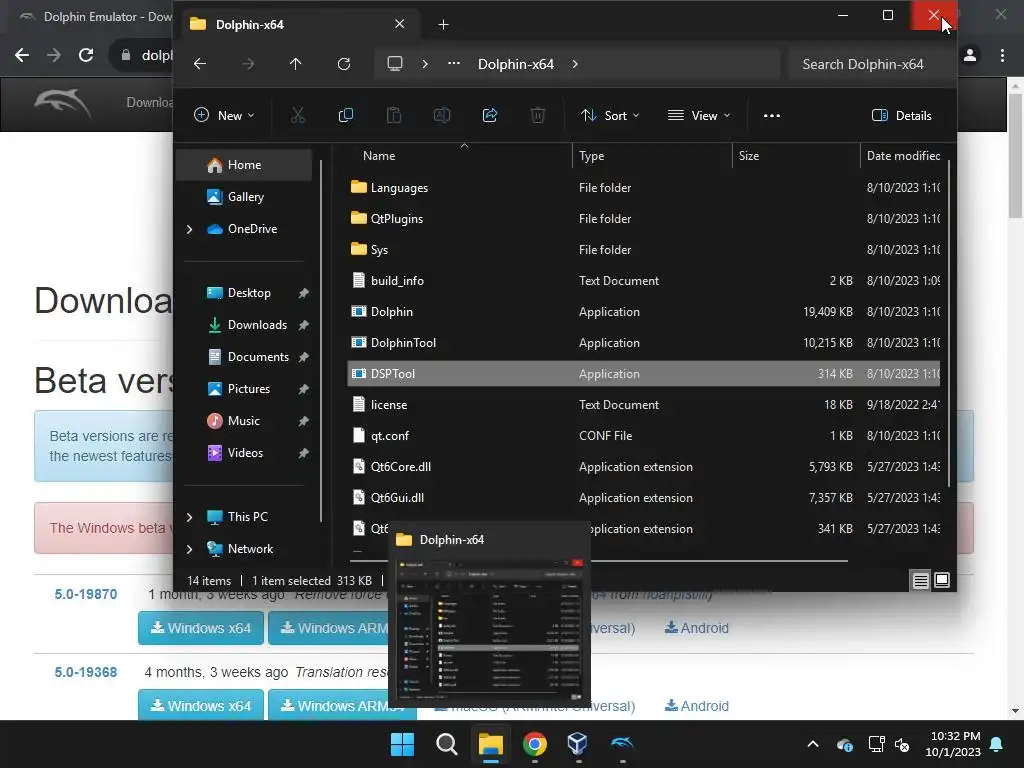Click the Cut icon in Explorer toolbar
Viewport: 1024px width, 768px height.
[x=298, y=116]
